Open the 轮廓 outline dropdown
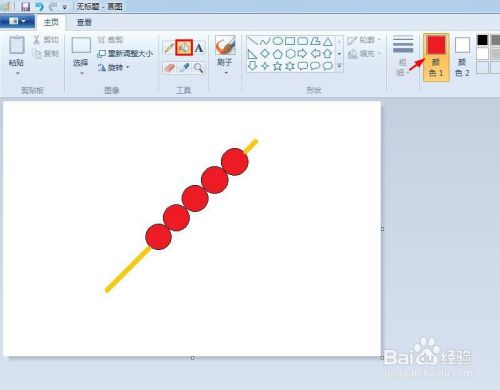The width and height of the screenshot is (500, 390). pos(364,40)
